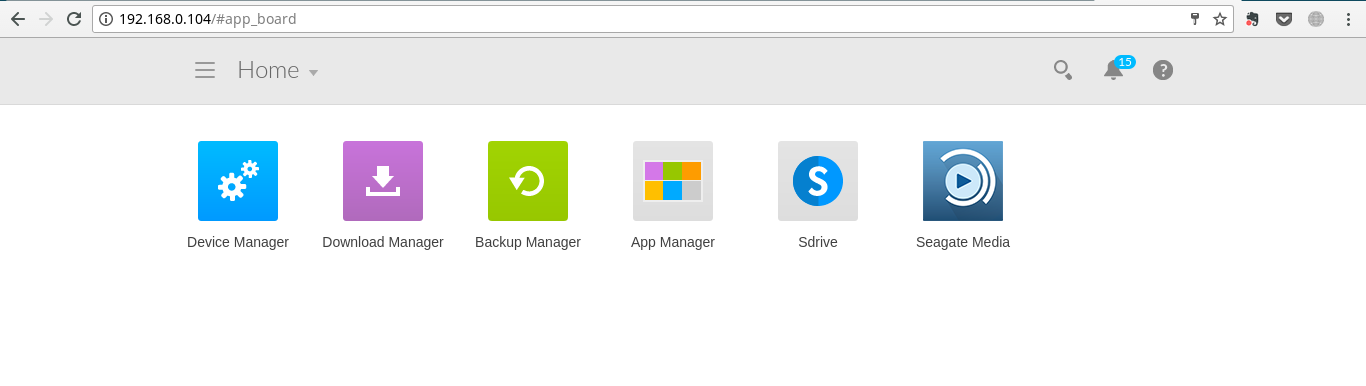Open the Evernote extension icon
Viewport: 1366px width, 386px height.
(1252, 19)
